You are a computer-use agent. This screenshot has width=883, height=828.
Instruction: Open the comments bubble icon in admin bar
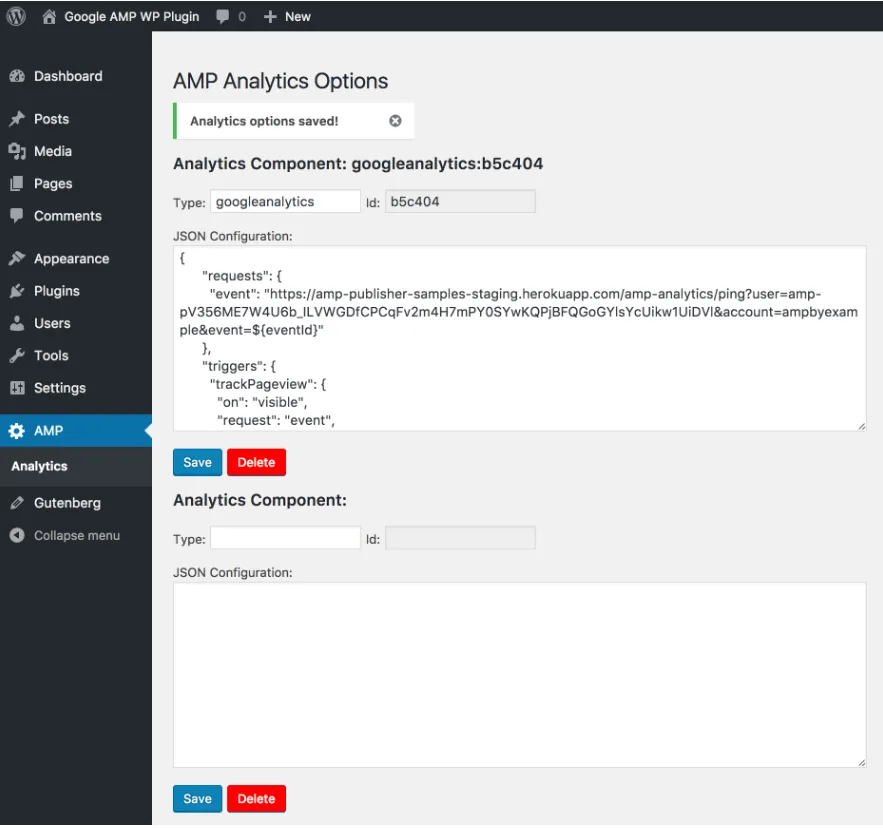click(x=223, y=17)
